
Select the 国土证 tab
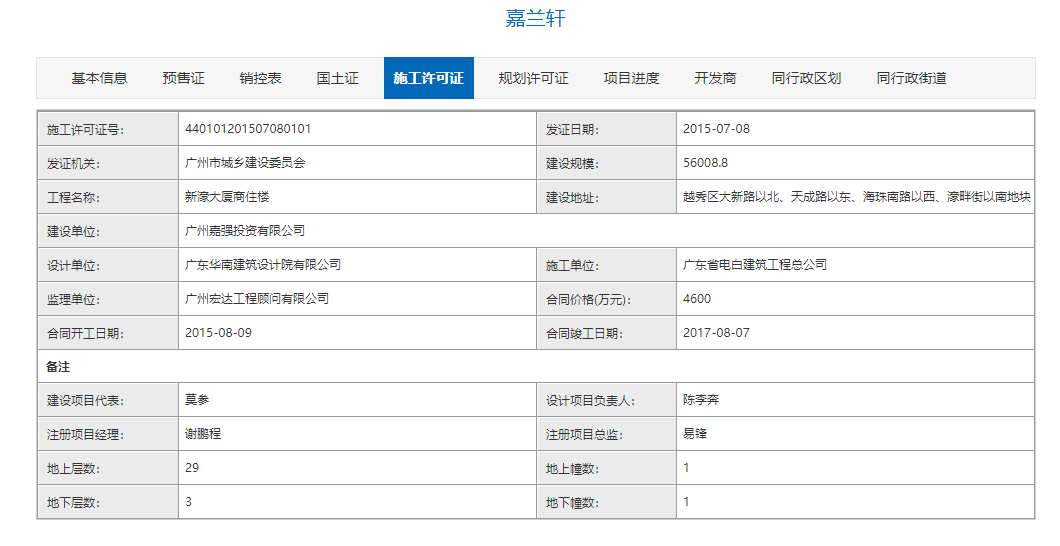(337, 78)
